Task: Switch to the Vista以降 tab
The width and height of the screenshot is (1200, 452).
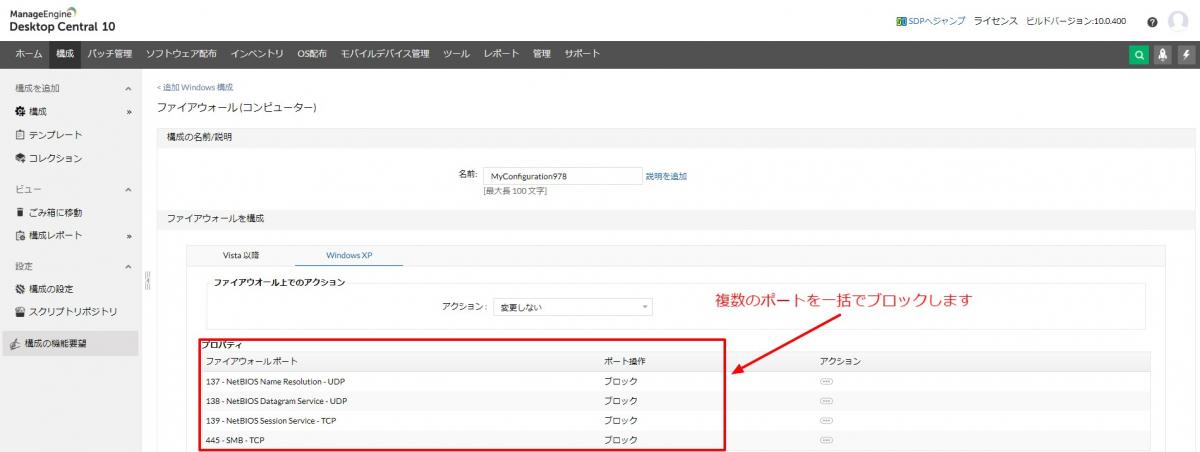Action: [241, 255]
